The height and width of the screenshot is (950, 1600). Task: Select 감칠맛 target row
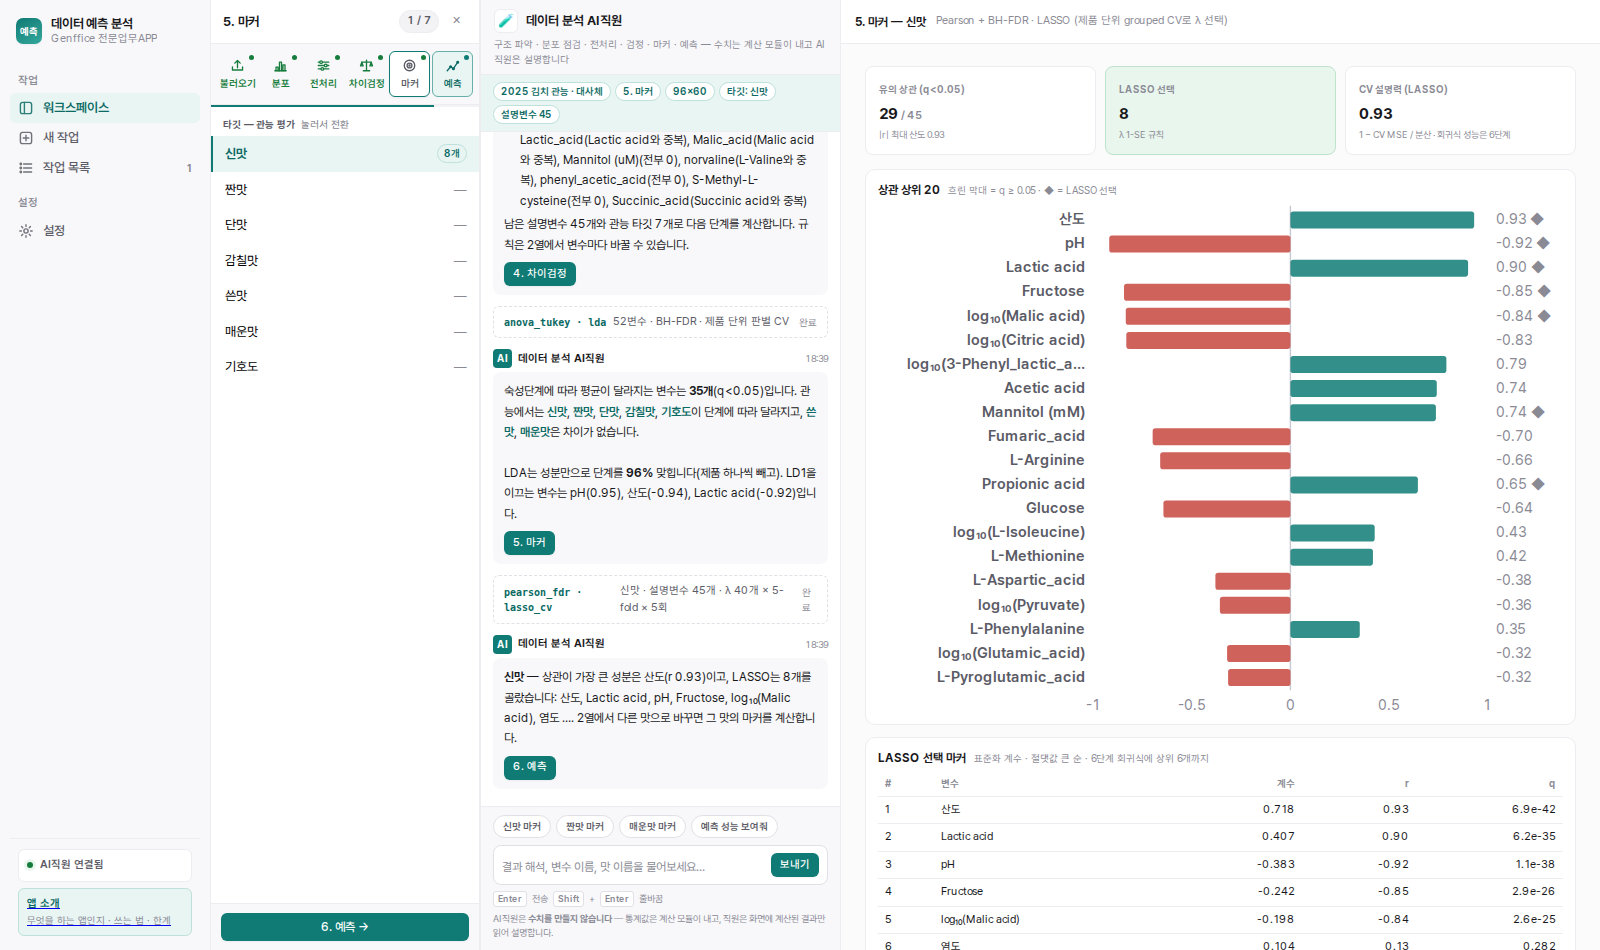(x=345, y=260)
